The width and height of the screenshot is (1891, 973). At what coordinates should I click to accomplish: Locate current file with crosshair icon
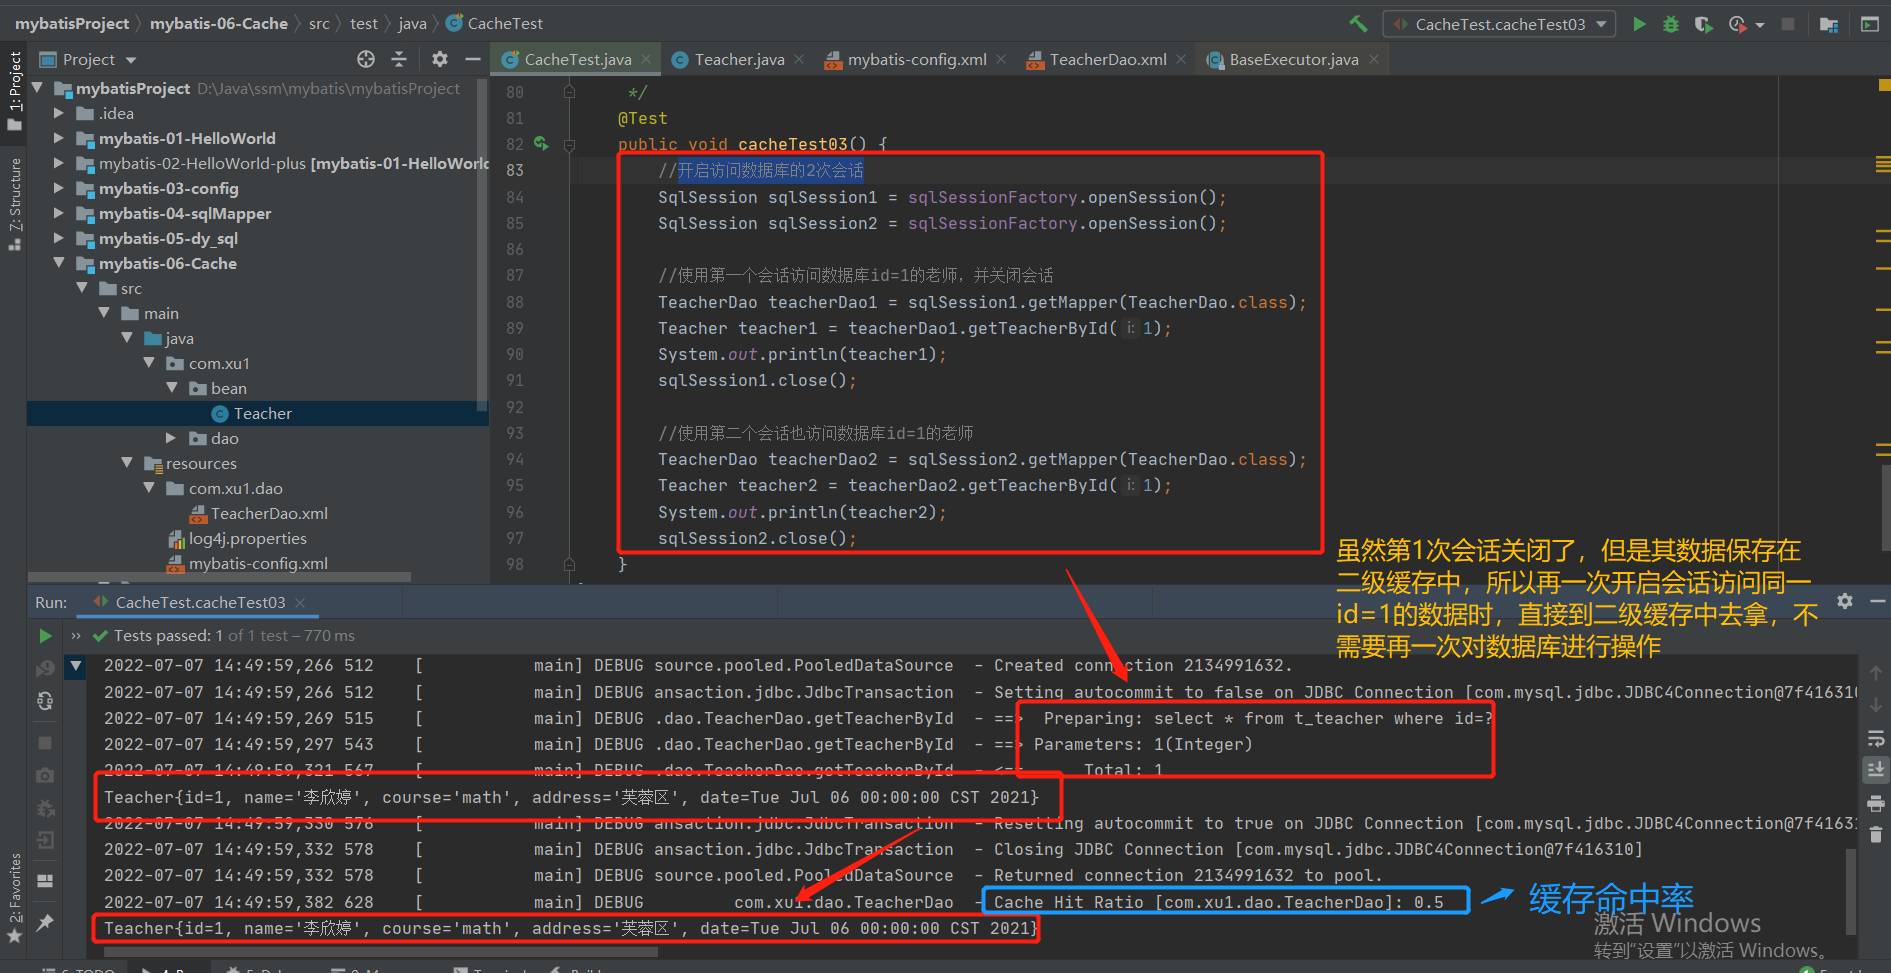pyautogui.click(x=366, y=59)
